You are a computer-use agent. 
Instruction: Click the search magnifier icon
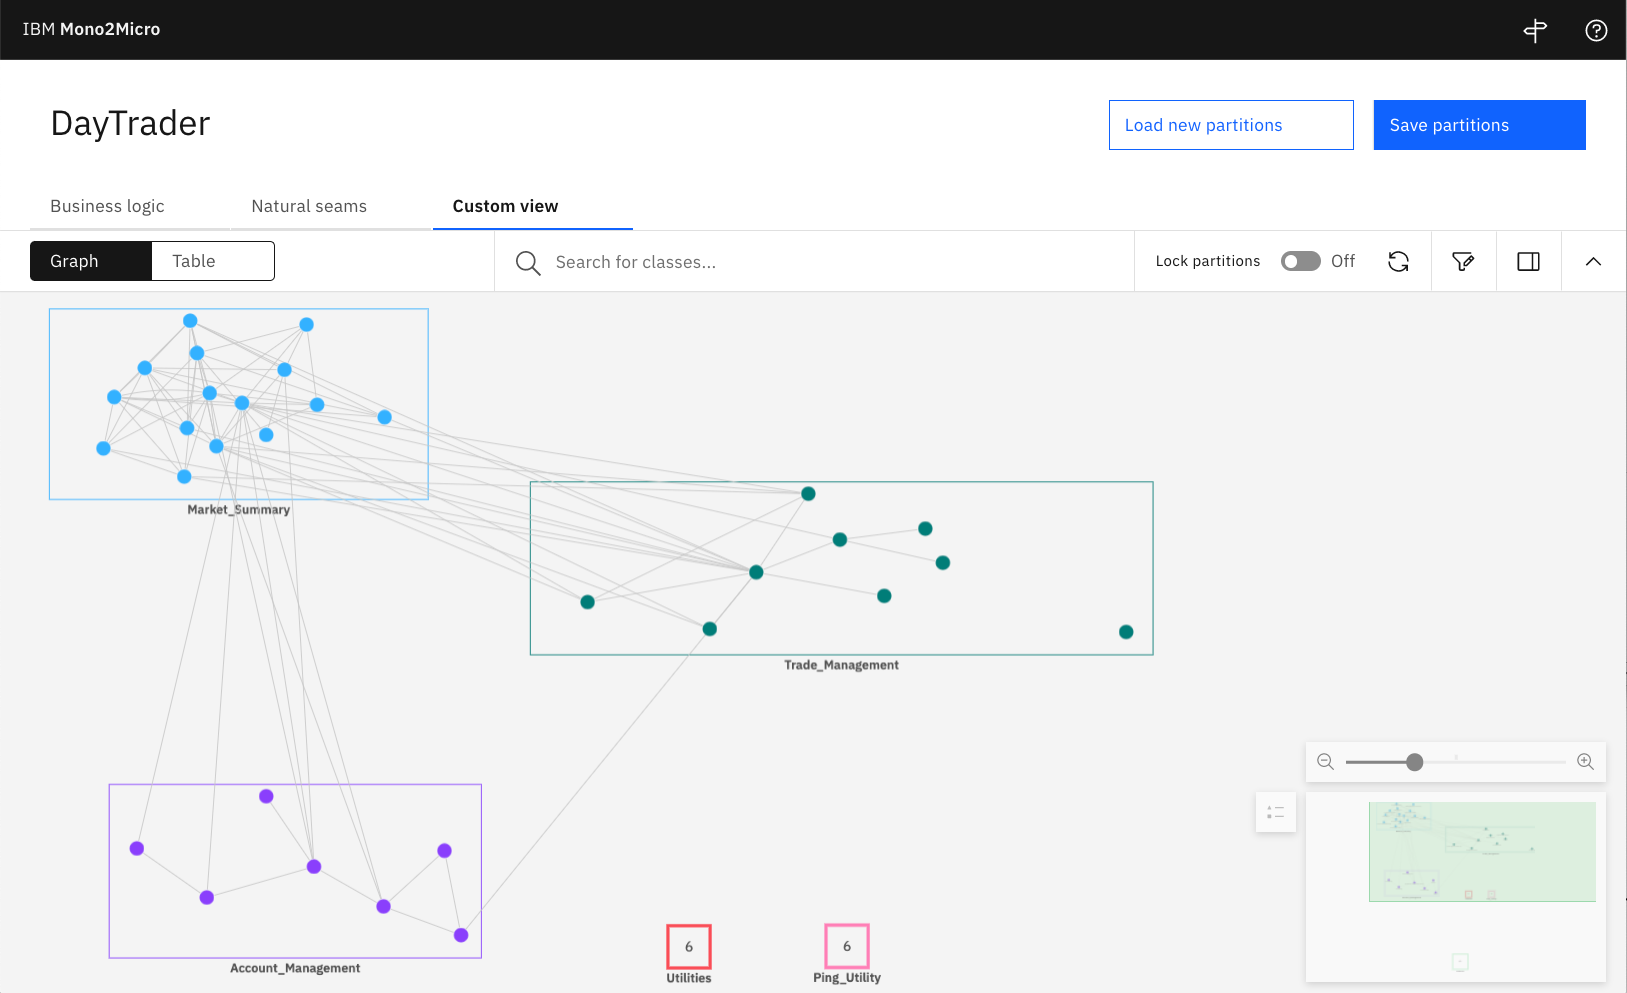coord(528,263)
